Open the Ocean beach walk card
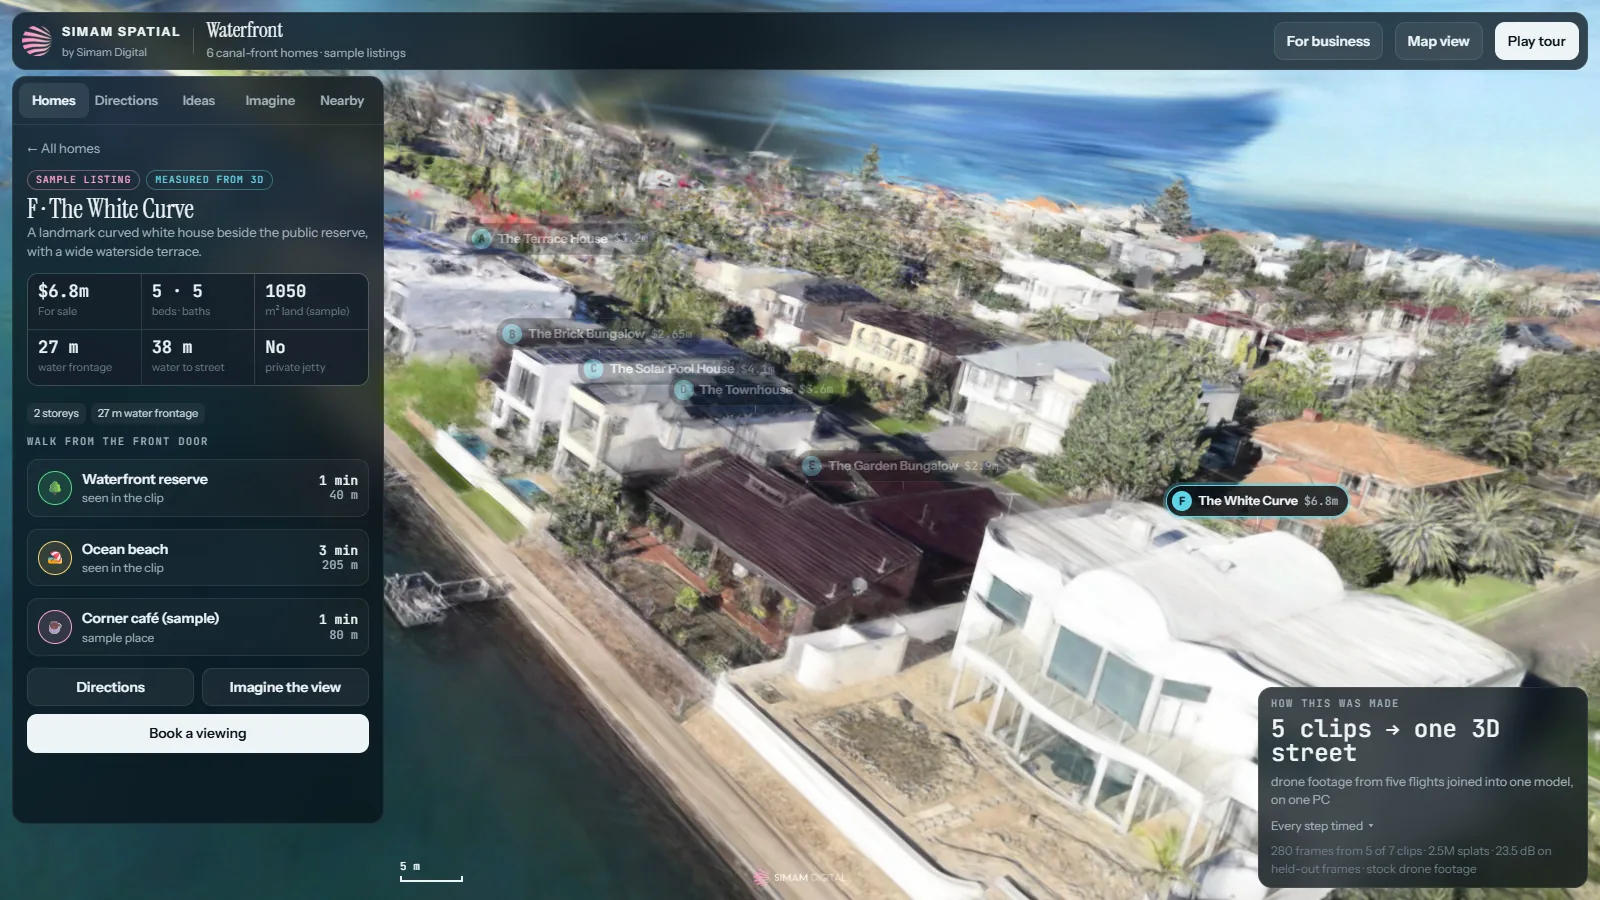 [198, 558]
